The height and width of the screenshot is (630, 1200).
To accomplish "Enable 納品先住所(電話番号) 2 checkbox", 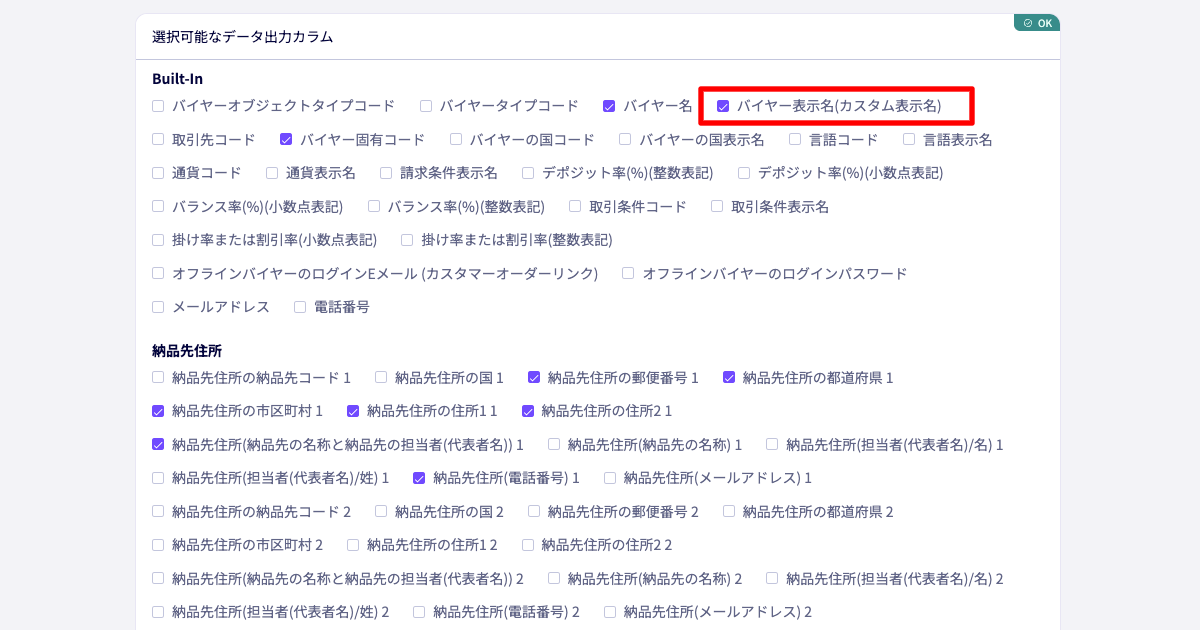I will point(419,612).
